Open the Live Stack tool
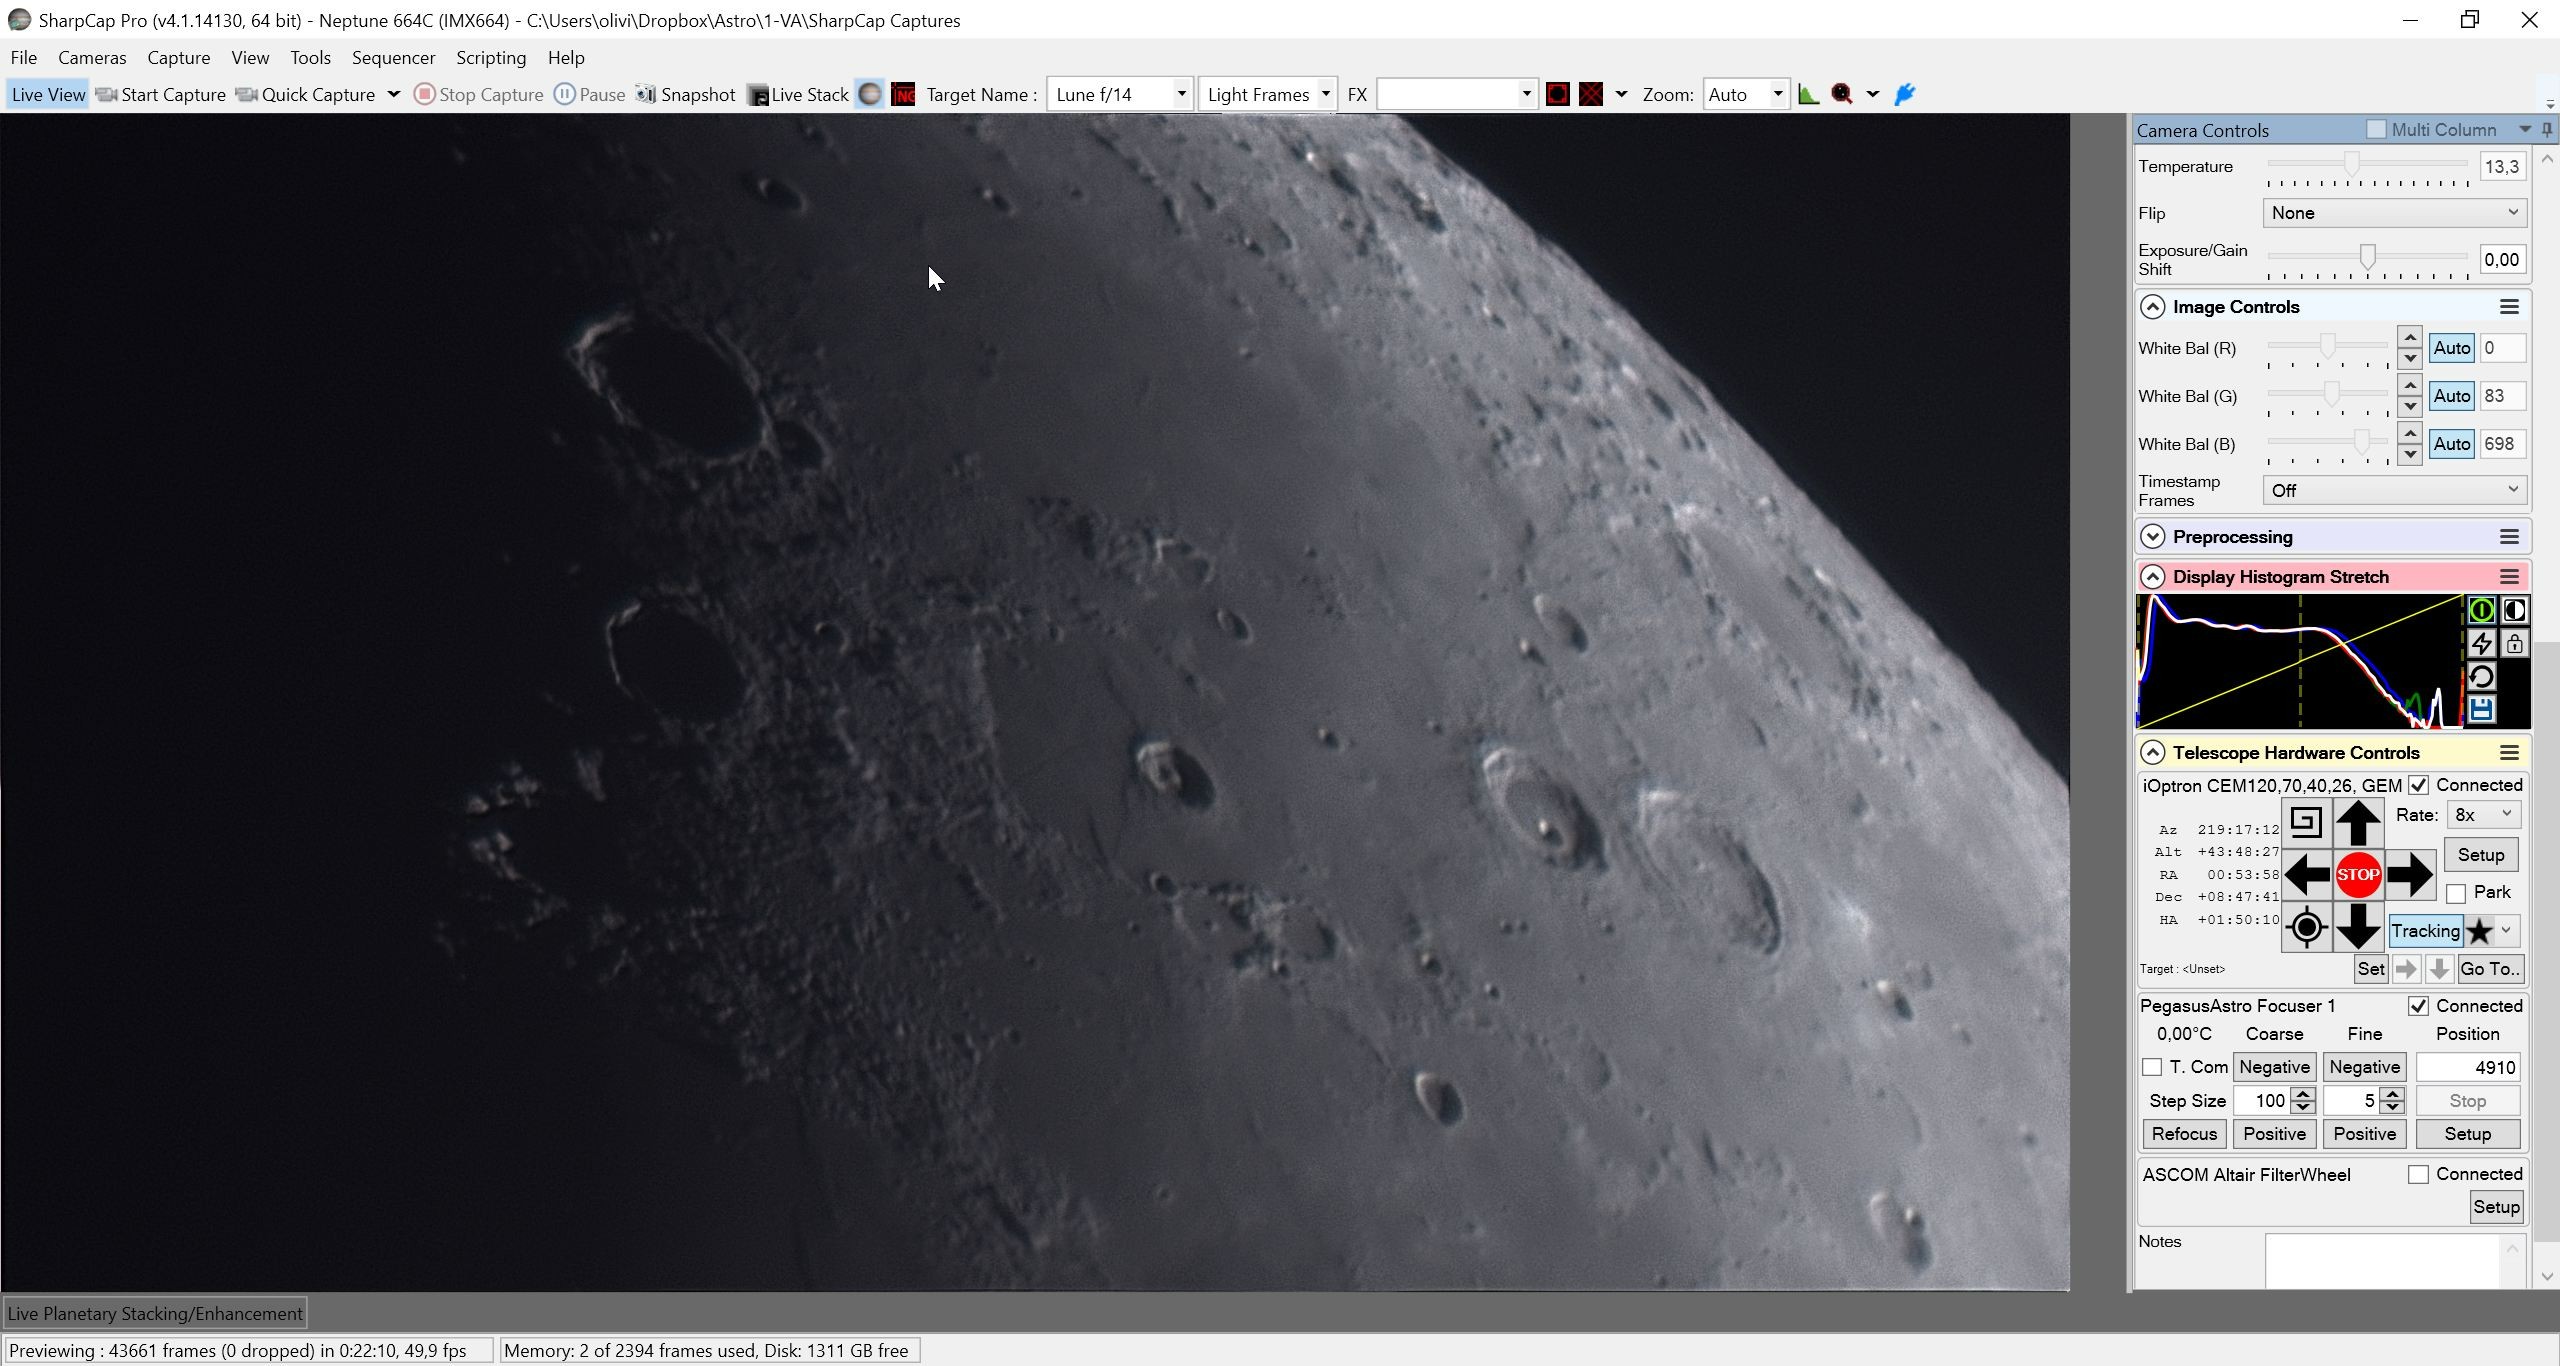Image resolution: width=2560 pixels, height=1366 pixels. point(798,94)
